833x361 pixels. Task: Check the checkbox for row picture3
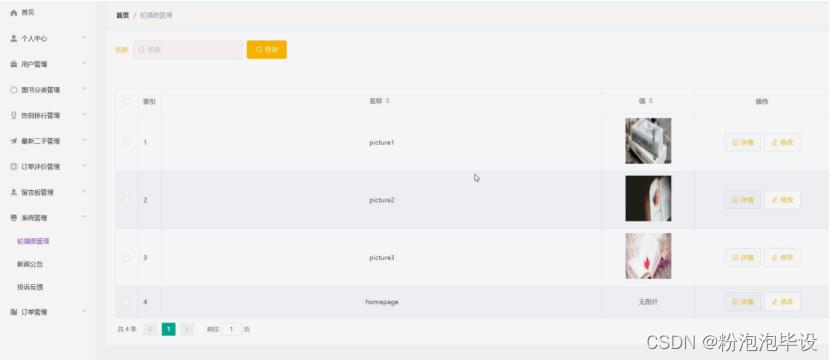coord(126,257)
